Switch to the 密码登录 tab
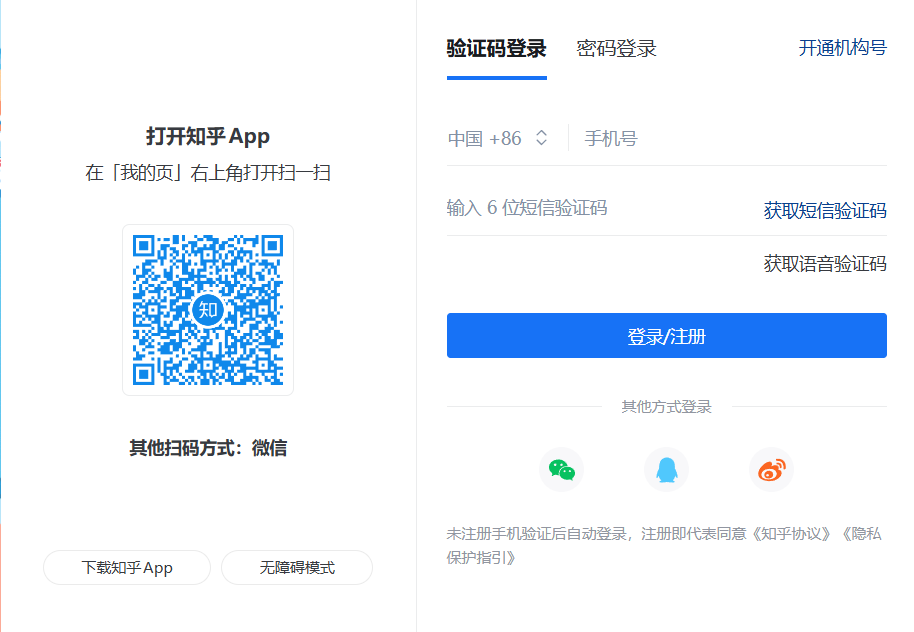Screen dimensions: 914x632 [x=616, y=49]
